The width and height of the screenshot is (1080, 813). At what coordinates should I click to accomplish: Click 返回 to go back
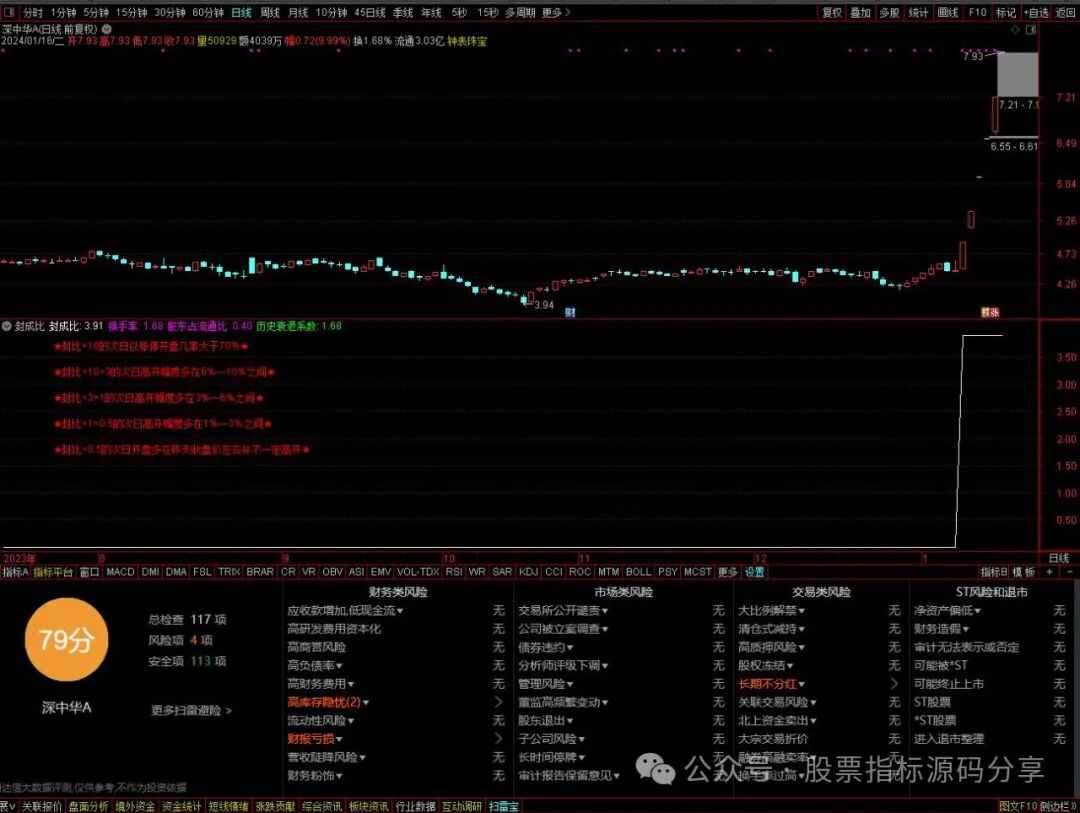(1065, 12)
